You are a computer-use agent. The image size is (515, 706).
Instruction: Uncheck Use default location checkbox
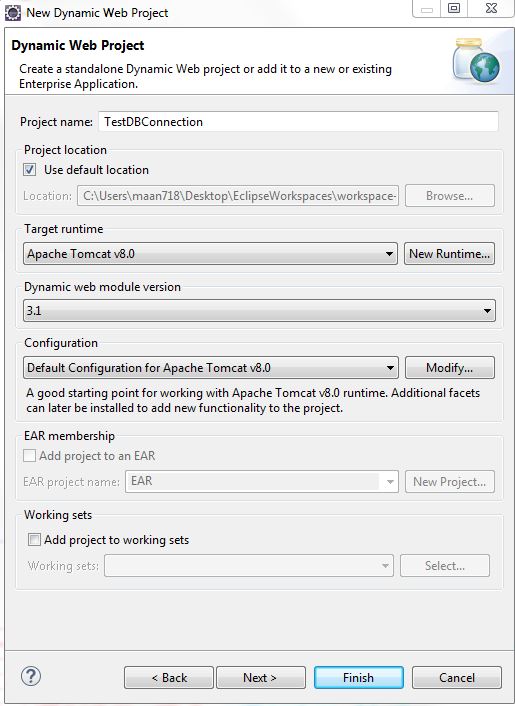[x=30, y=170]
